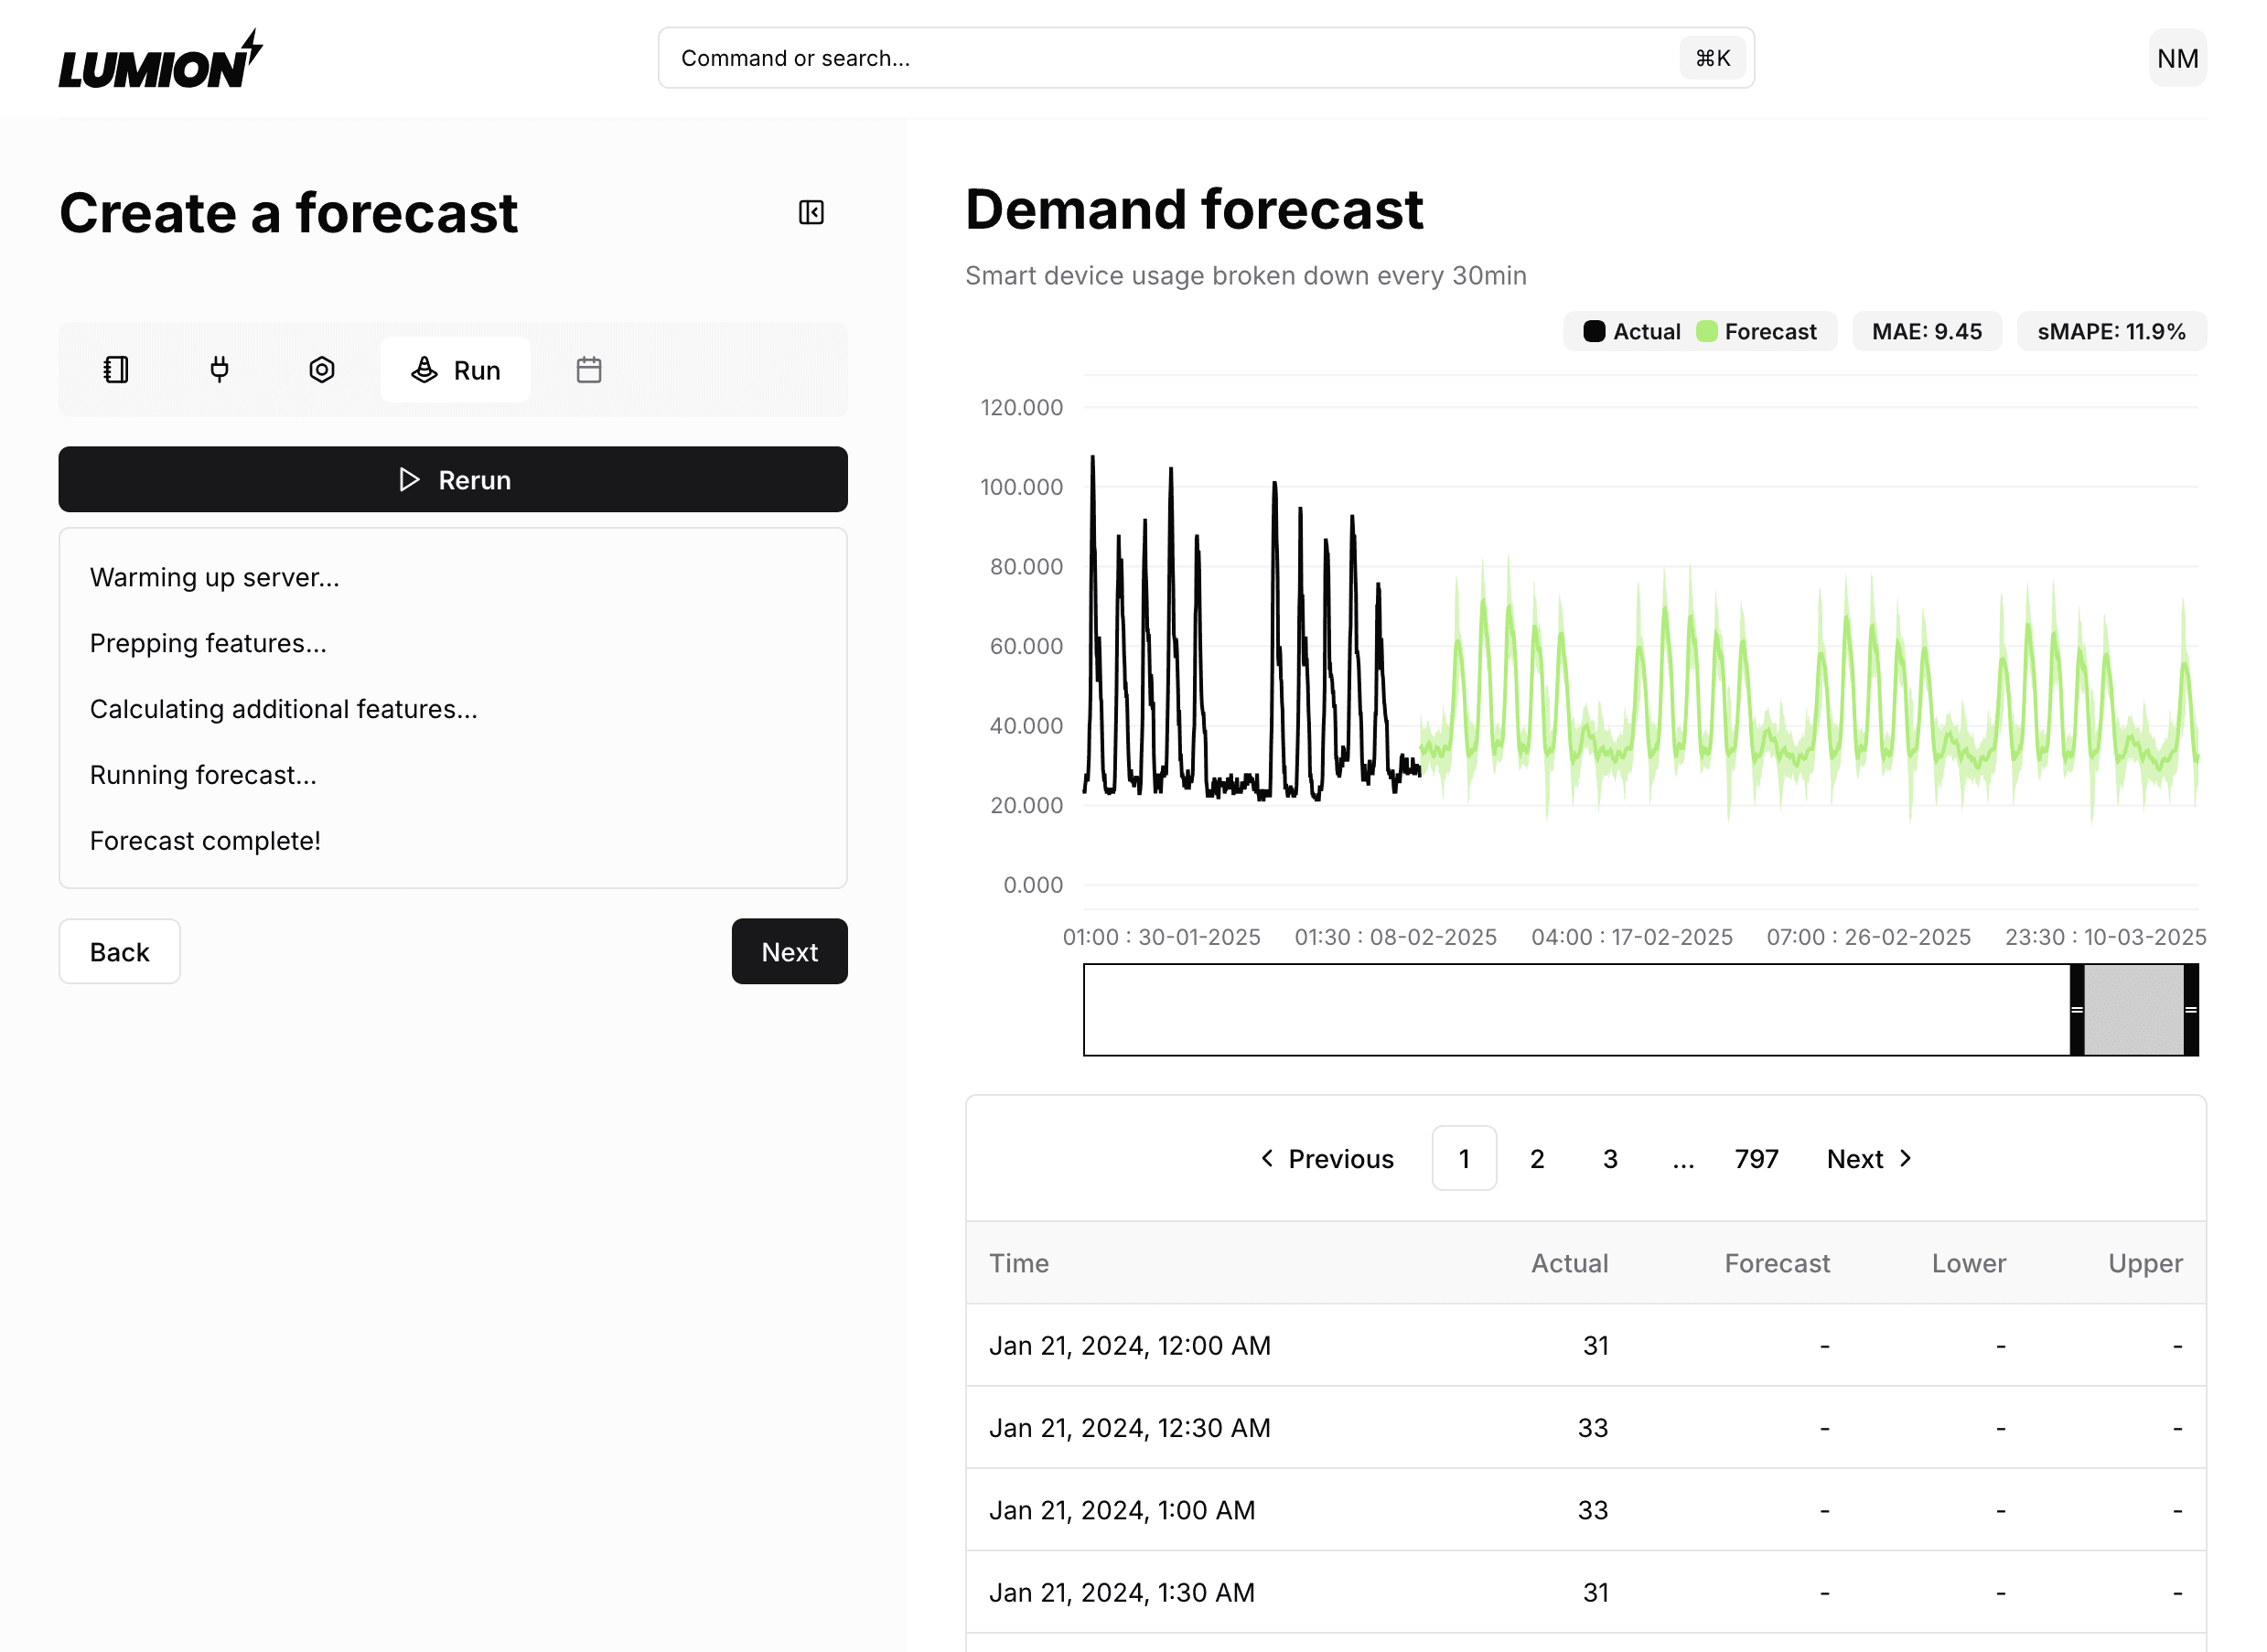Grab the right handle of chart range slider
The height and width of the screenshot is (1652, 2267).
point(2191,1010)
